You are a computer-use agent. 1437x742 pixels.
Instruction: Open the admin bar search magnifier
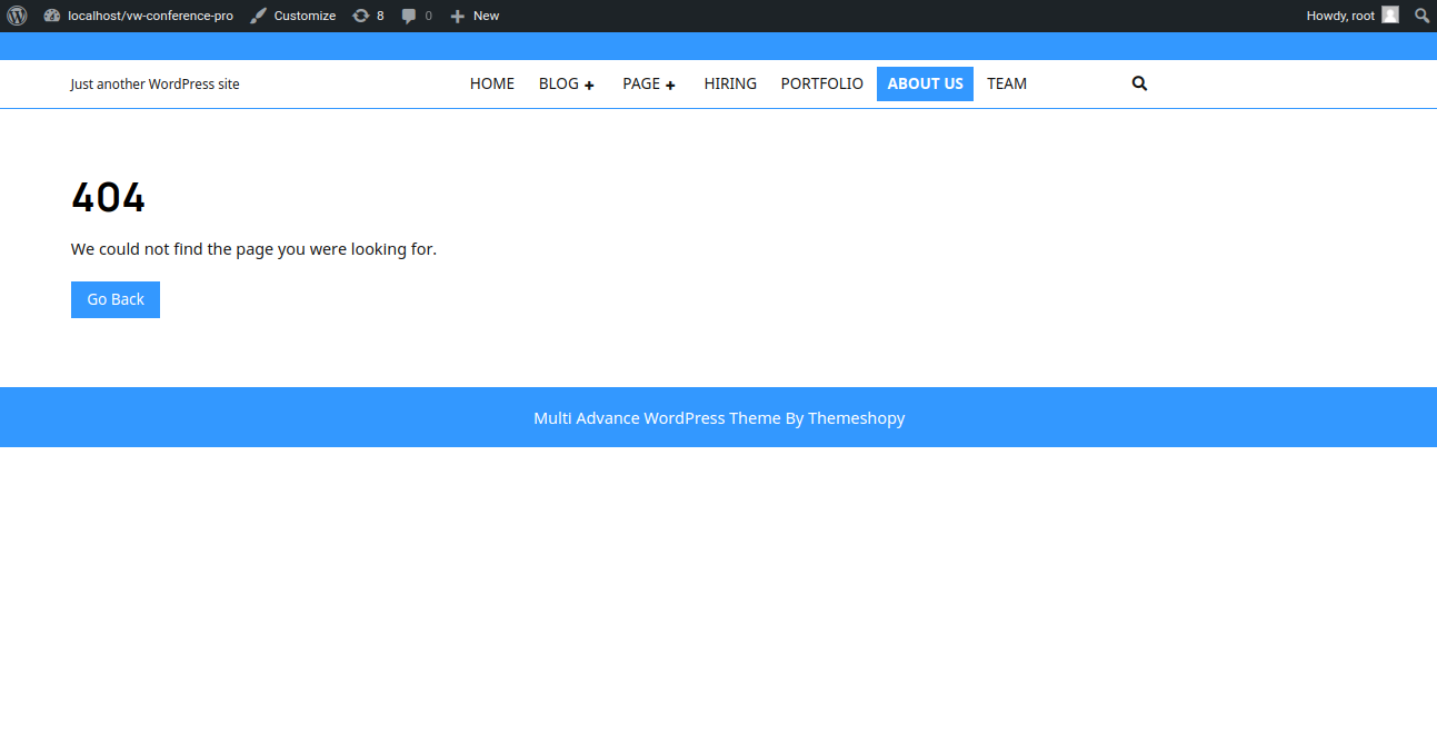point(1422,16)
